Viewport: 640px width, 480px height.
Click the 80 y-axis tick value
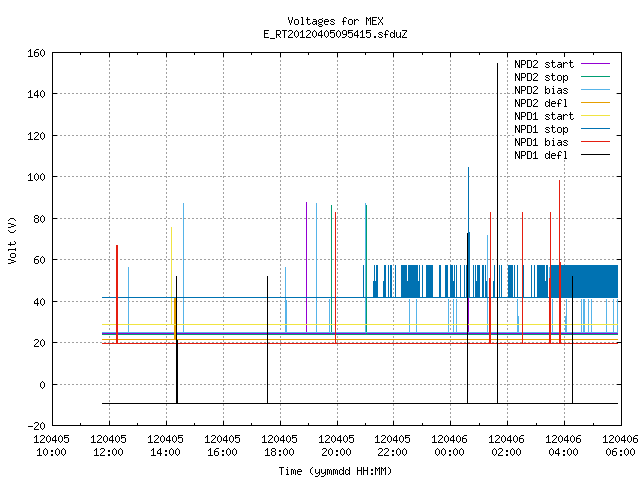(x=39, y=219)
